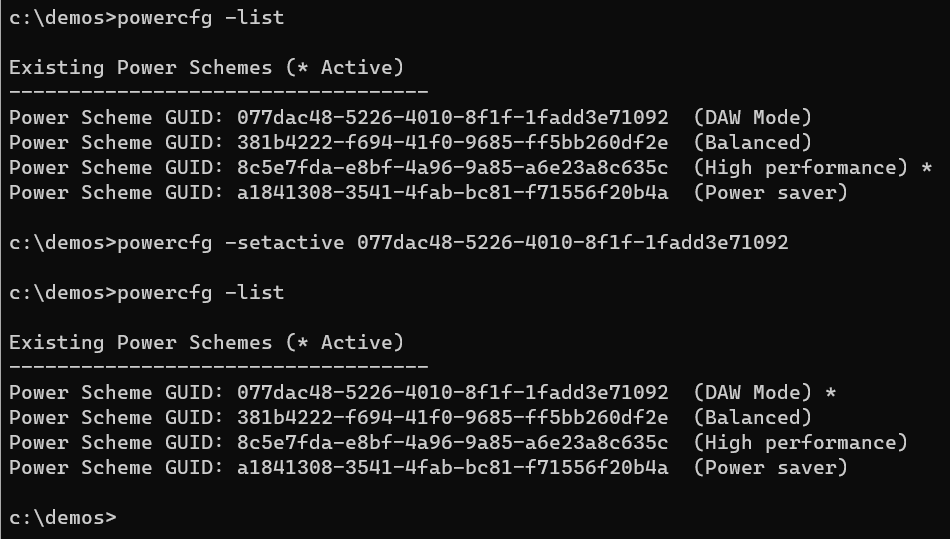Click the GUID argument of the setactive command
The height and width of the screenshot is (539, 950).
pos(572,242)
